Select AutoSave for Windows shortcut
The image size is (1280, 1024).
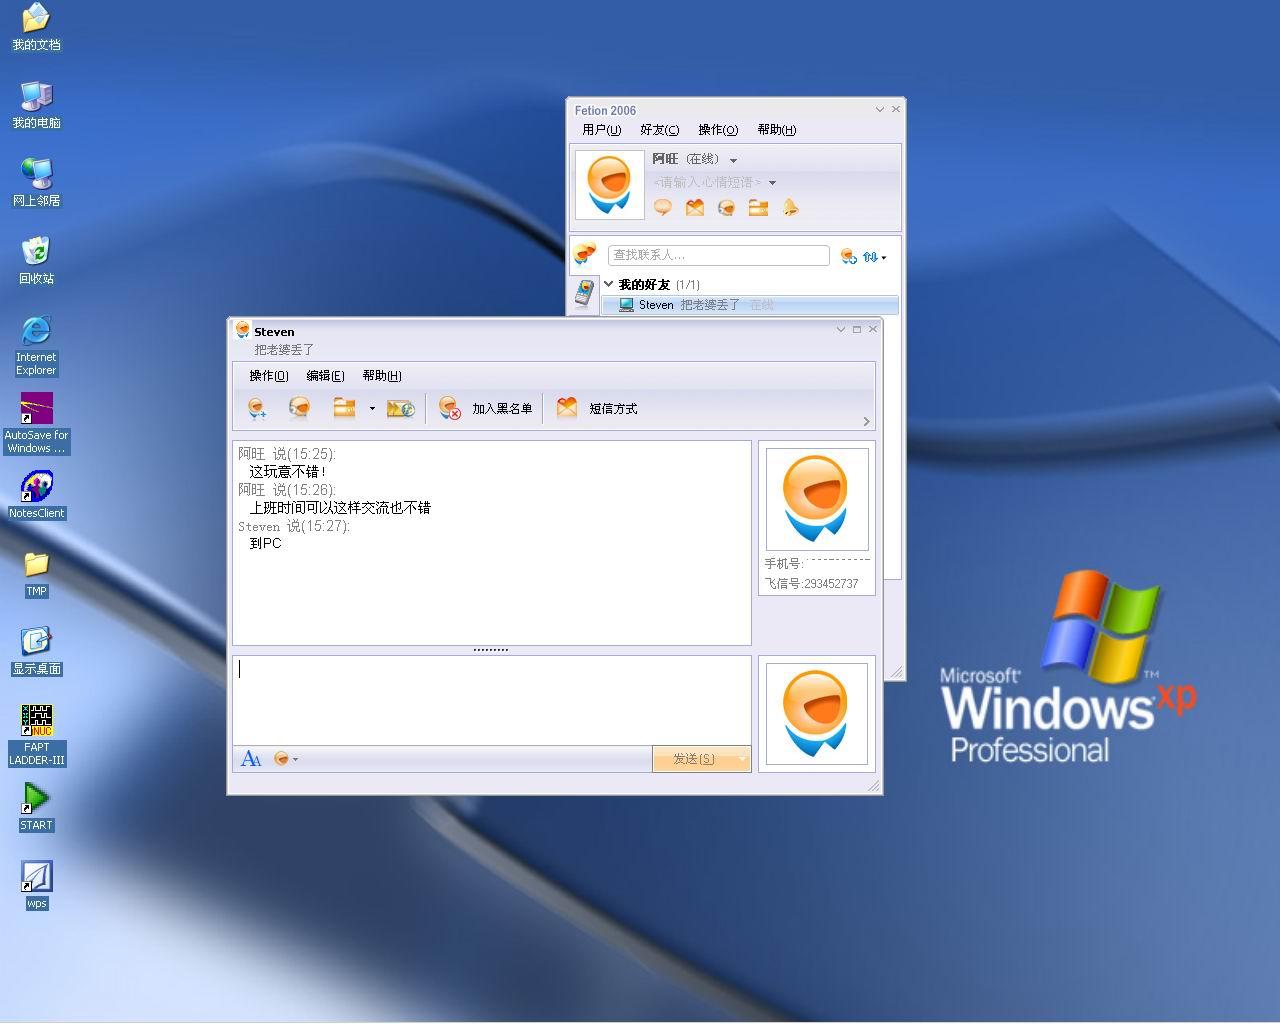coord(36,423)
